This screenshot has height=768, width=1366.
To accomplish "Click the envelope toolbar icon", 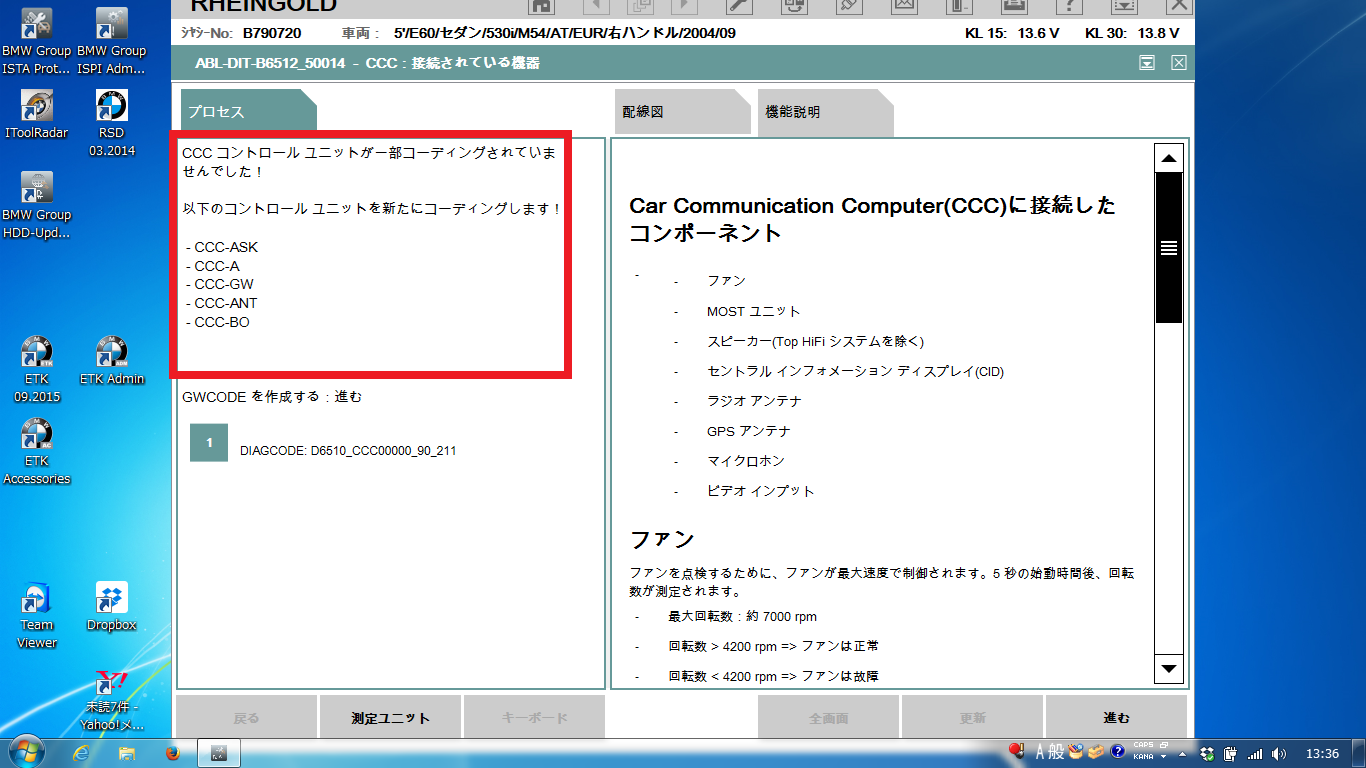I will pos(905,5).
